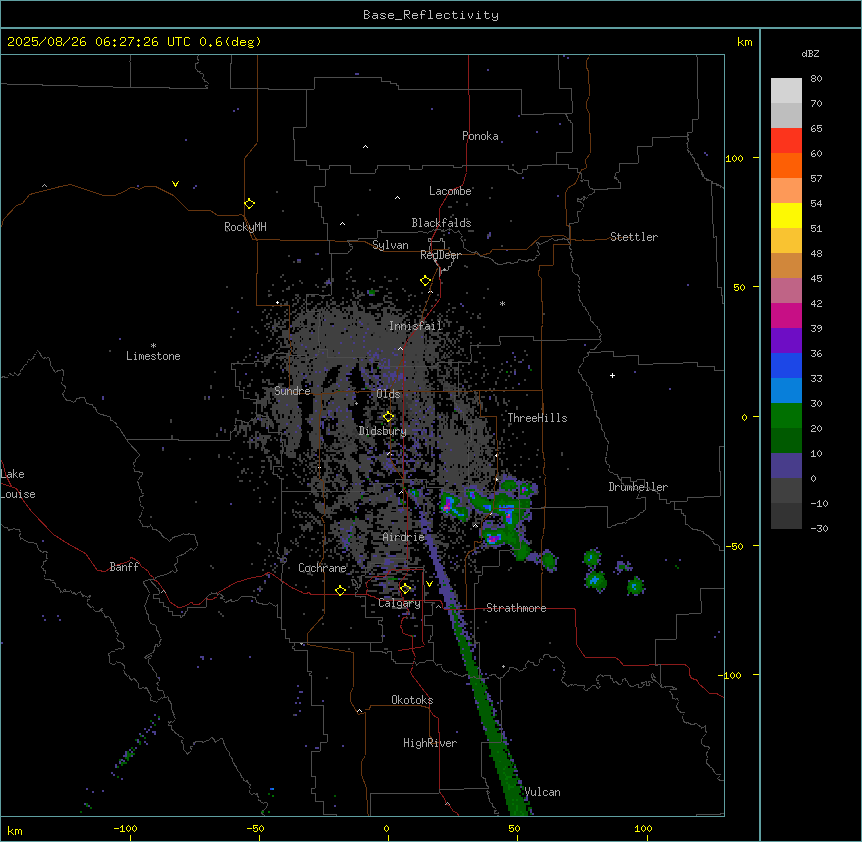Click the -50 tick on right axis
This screenshot has width=862, height=842.
(734, 546)
